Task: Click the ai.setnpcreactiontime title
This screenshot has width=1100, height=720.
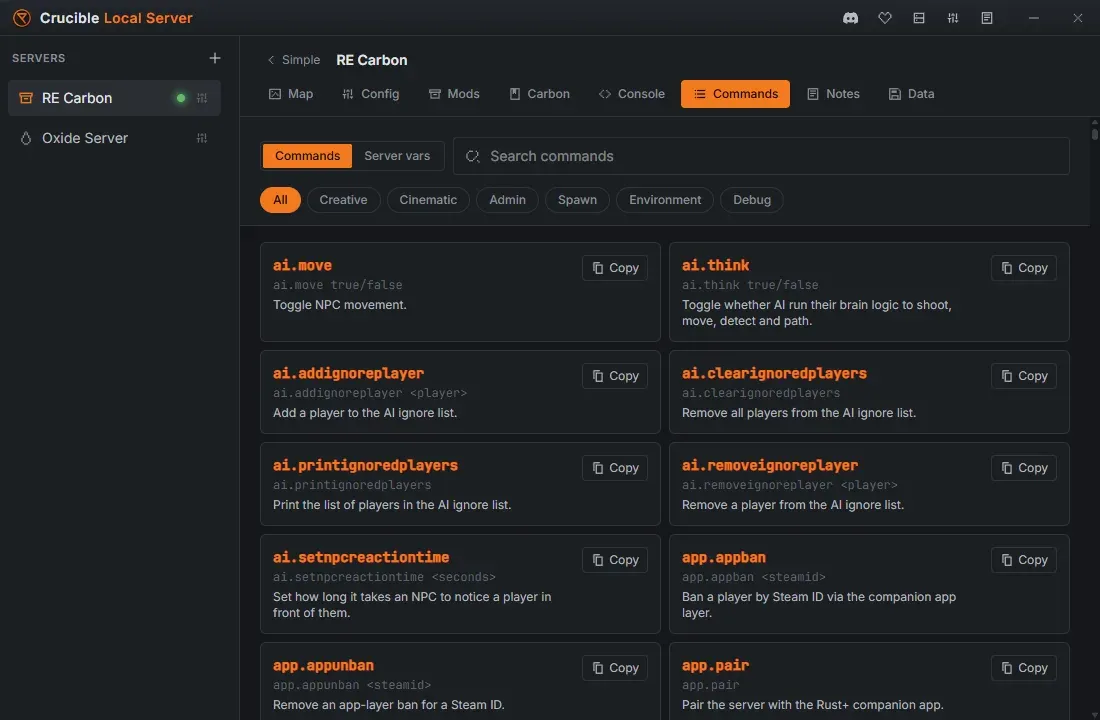Action: pos(361,557)
